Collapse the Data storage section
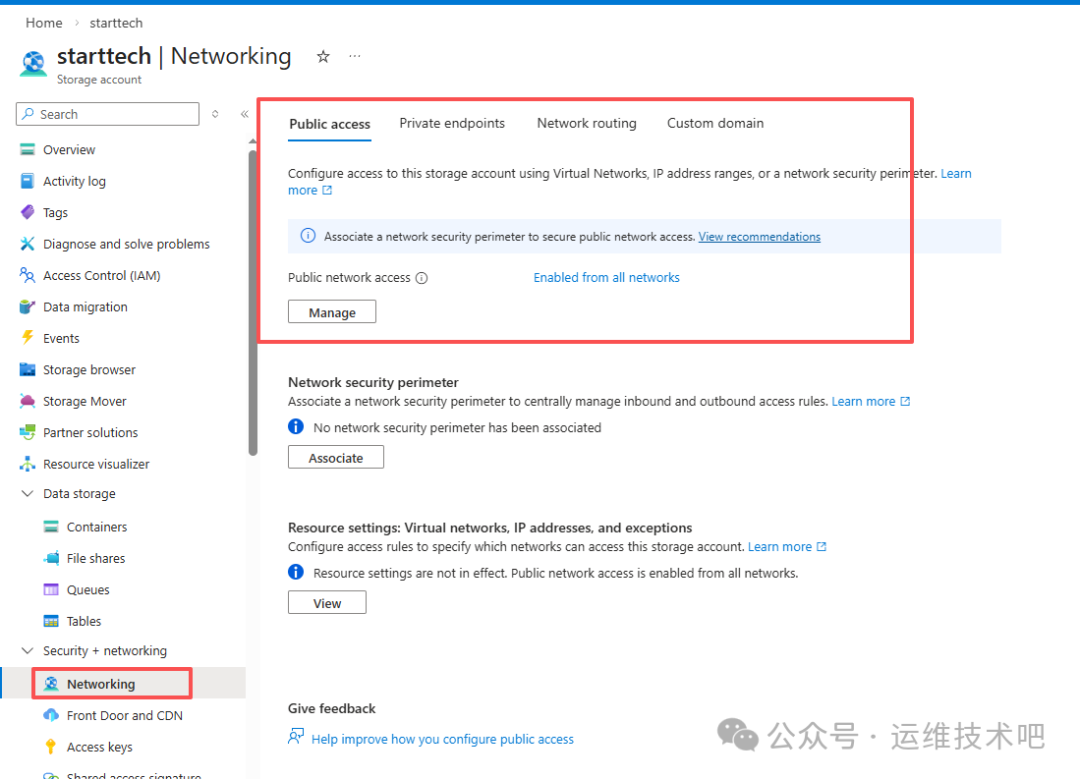 coord(28,494)
